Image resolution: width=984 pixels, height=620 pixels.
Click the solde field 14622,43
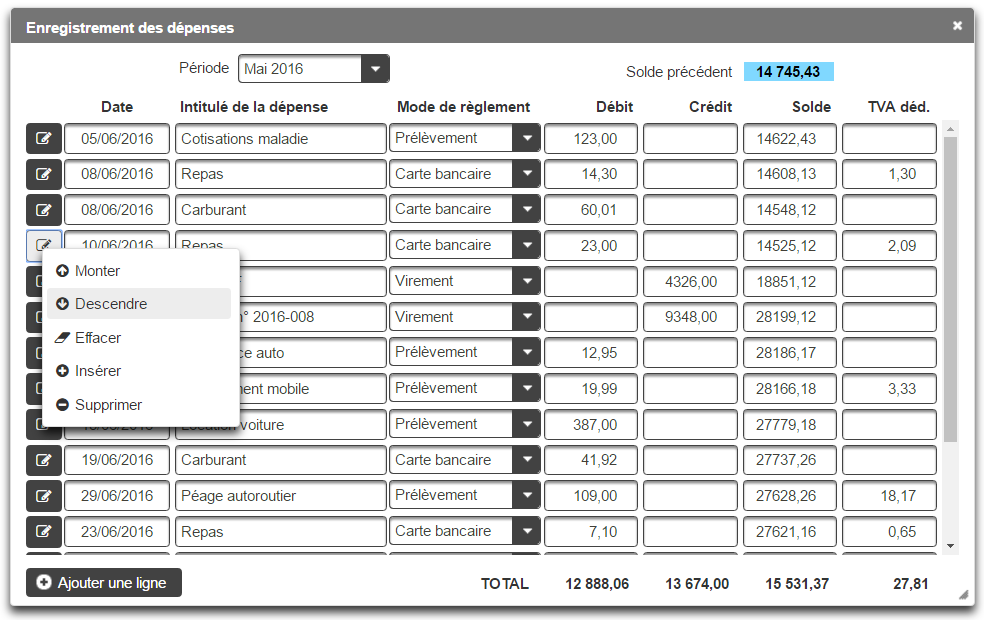pyautogui.click(x=789, y=139)
